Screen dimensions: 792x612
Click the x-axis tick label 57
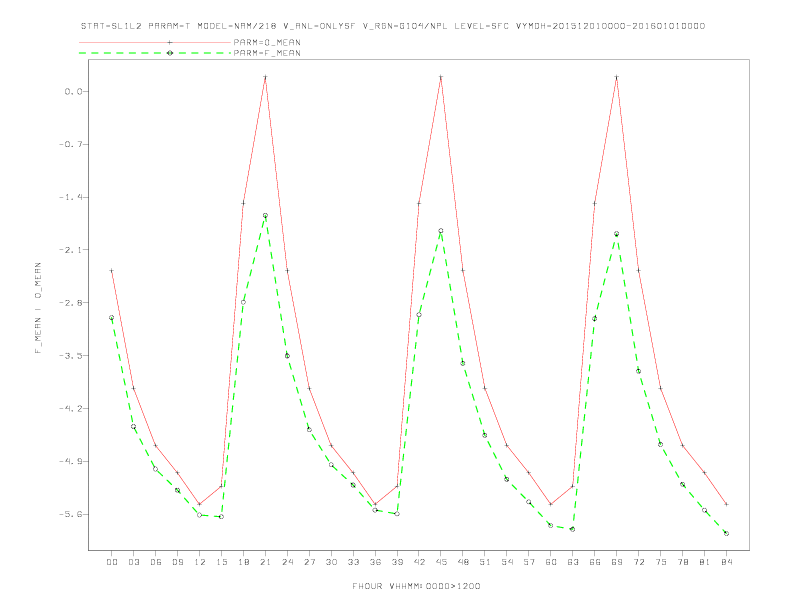(x=529, y=562)
